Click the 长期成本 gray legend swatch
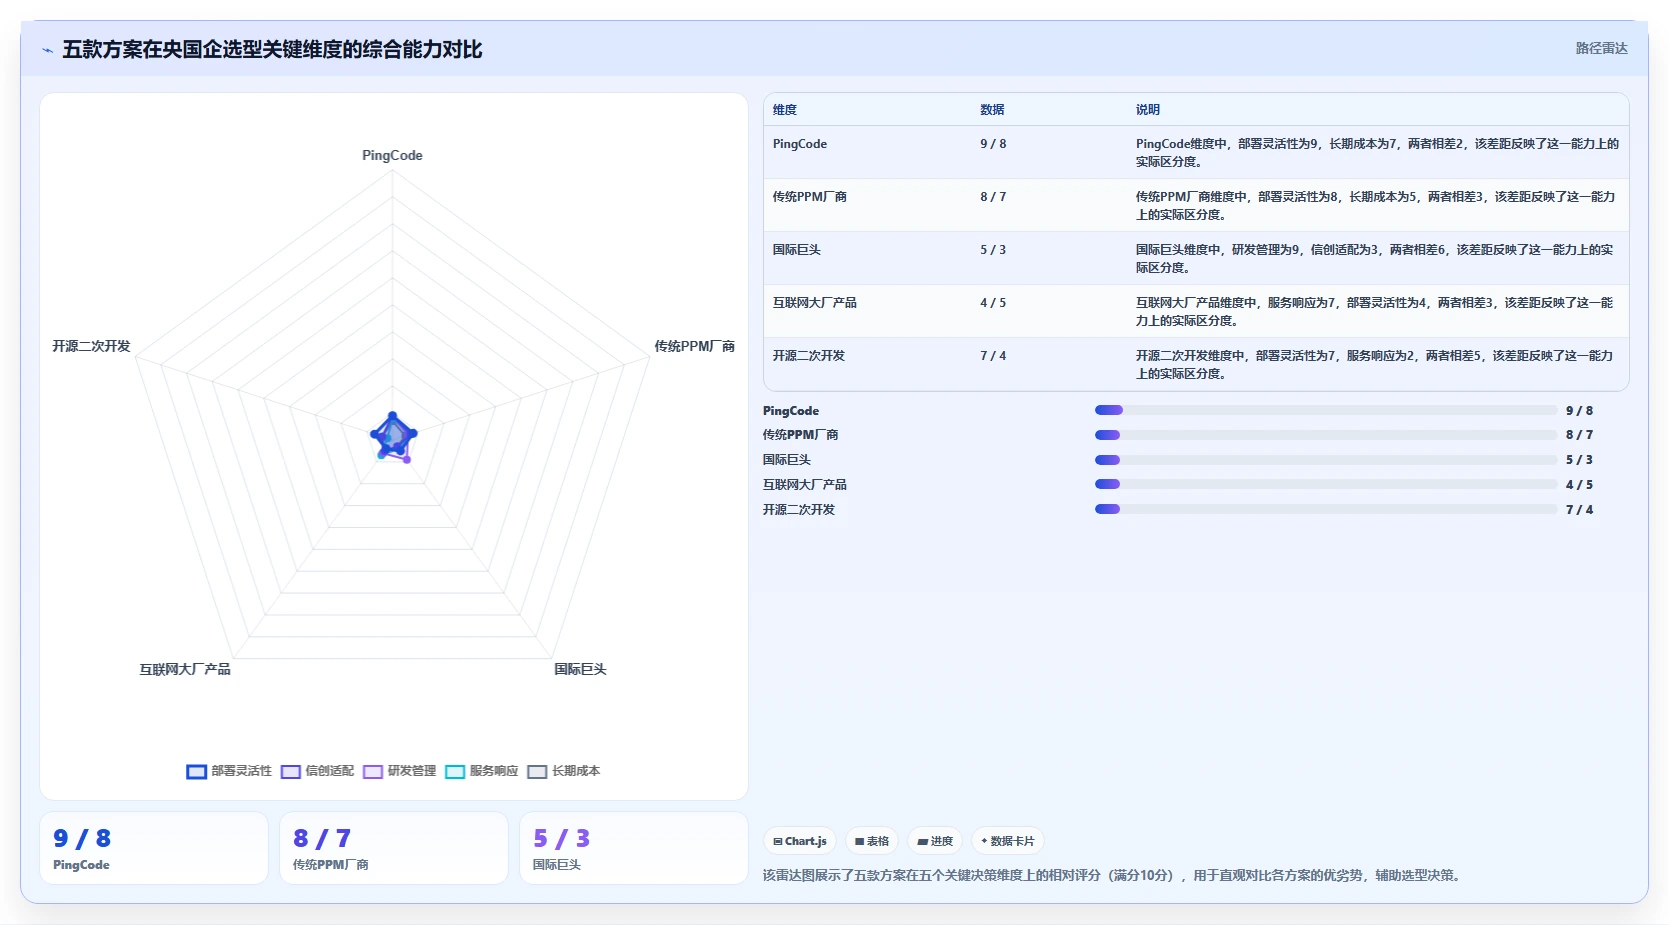 (537, 771)
